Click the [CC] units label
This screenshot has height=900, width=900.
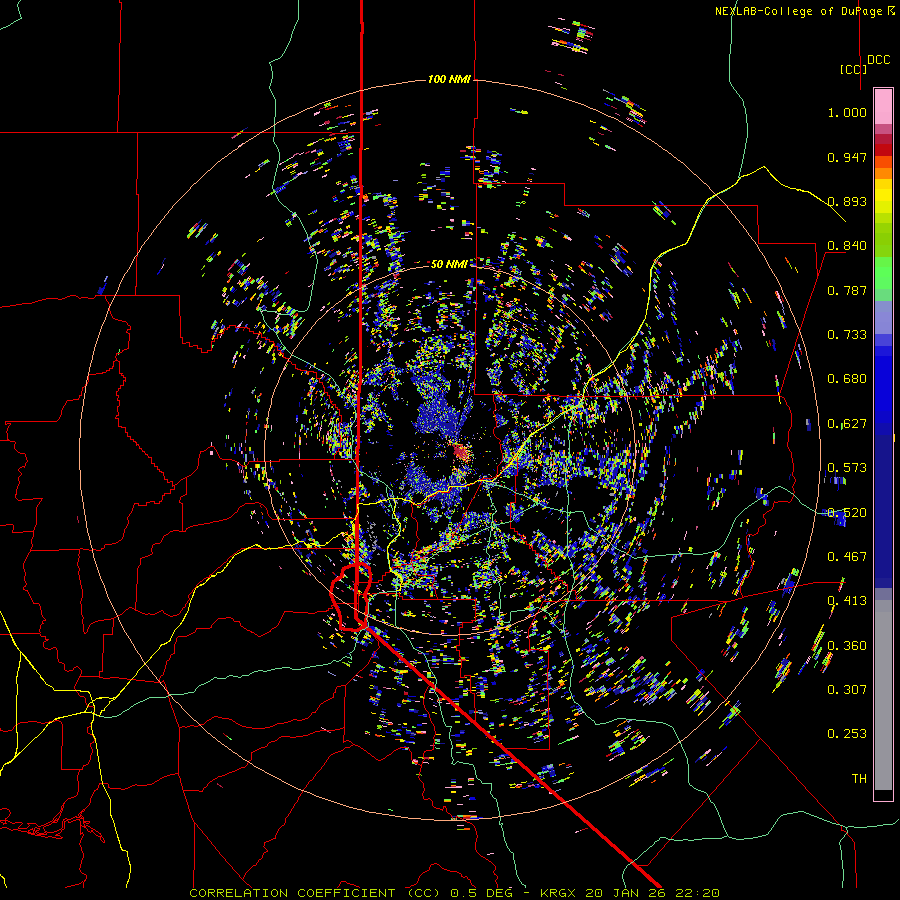pyautogui.click(x=854, y=69)
